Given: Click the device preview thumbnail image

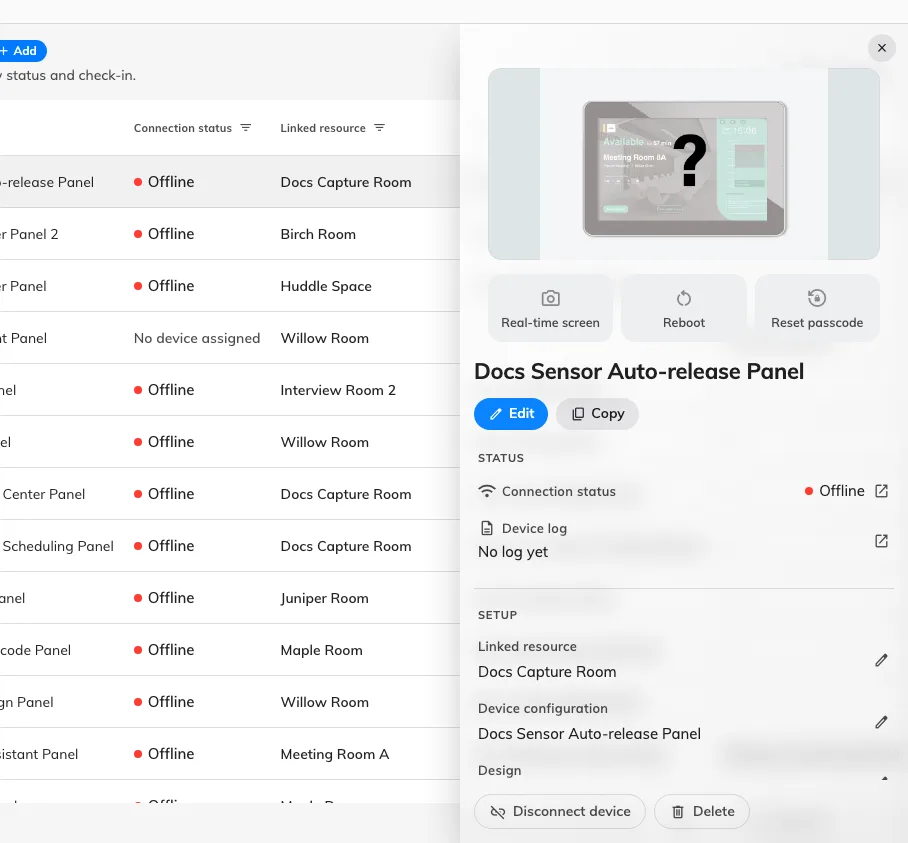Looking at the screenshot, I should [684, 164].
